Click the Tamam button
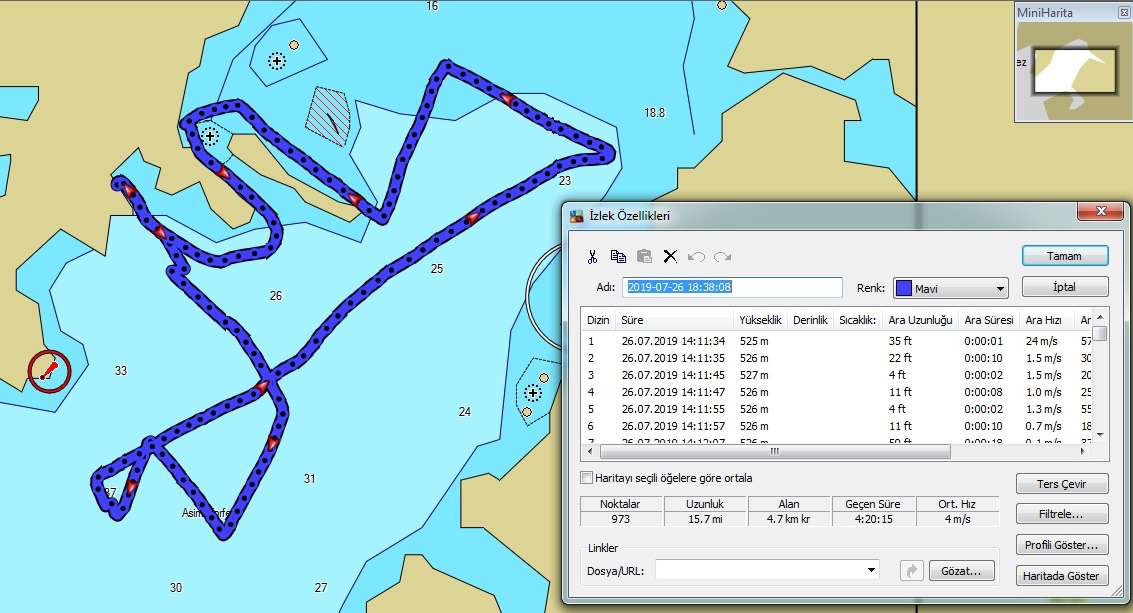 (1064, 256)
